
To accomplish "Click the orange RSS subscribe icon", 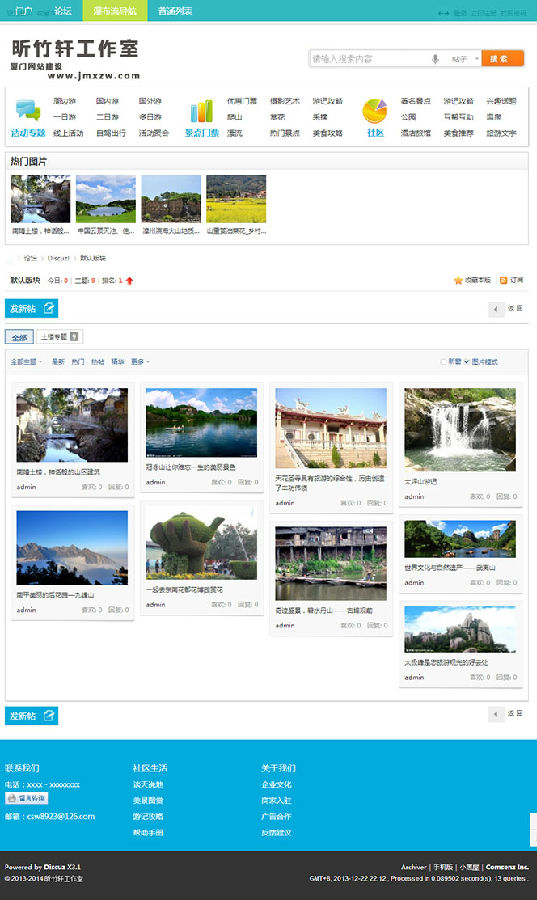I will [x=503, y=280].
